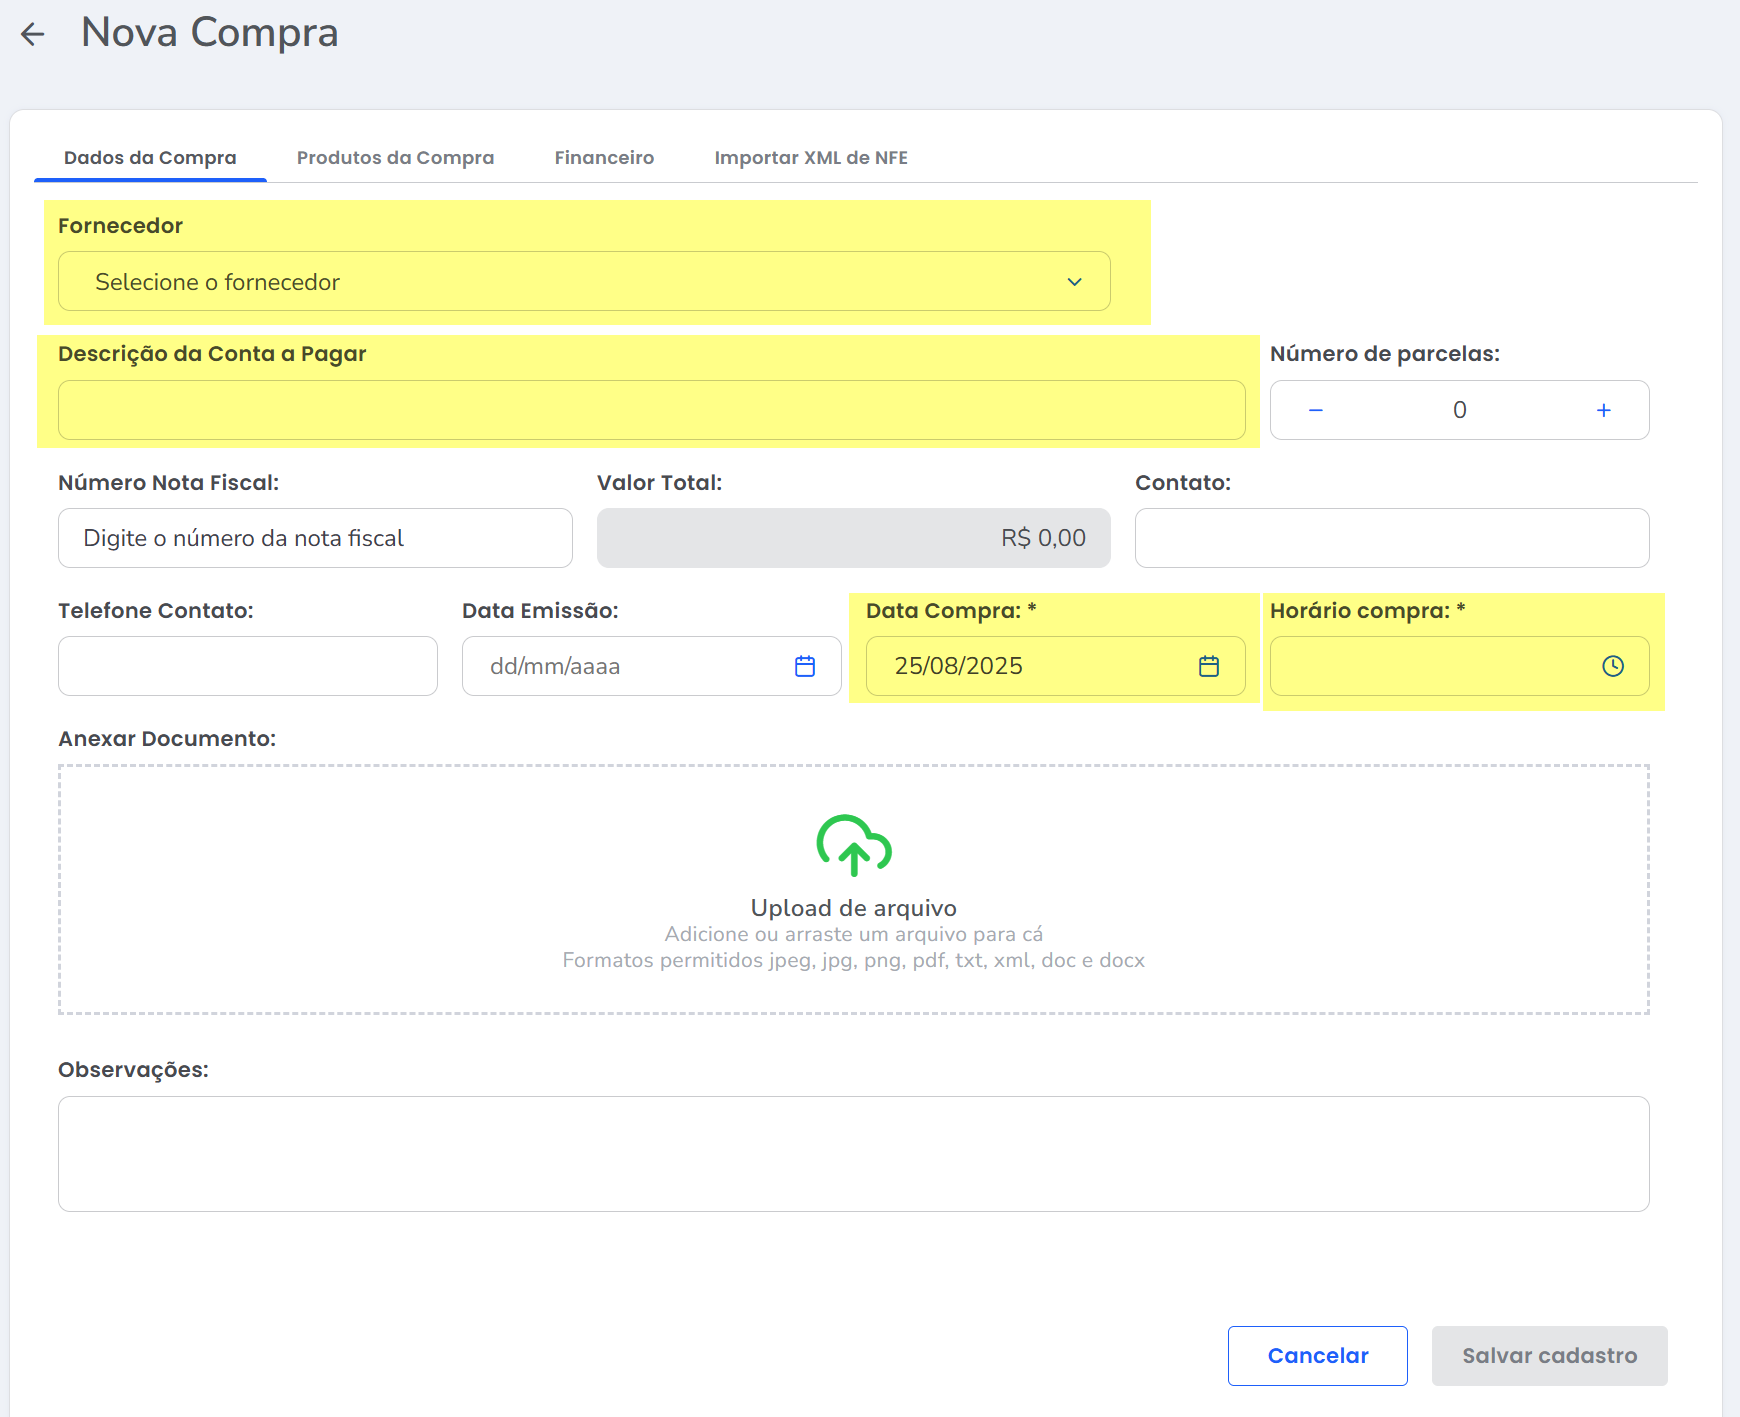The width and height of the screenshot is (1740, 1417).
Task: Go to Importar XML de NFE tab
Action: point(810,158)
